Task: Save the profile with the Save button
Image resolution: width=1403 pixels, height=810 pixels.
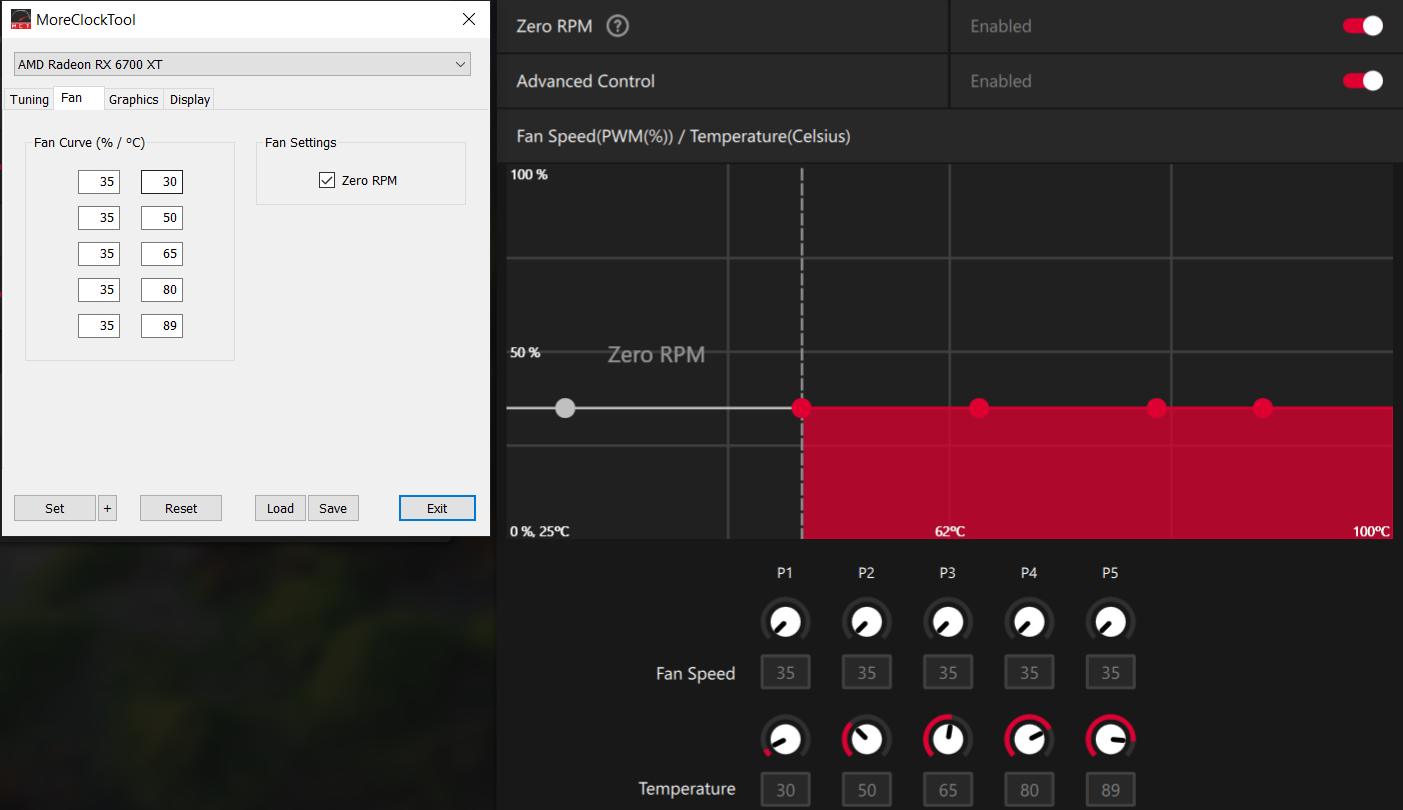Action: 333,508
